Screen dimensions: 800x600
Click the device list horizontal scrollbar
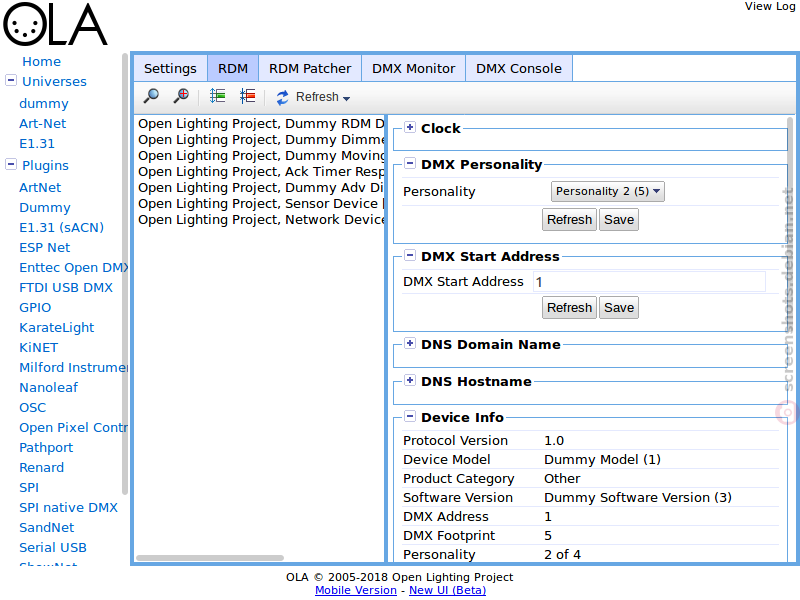point(210,558)
